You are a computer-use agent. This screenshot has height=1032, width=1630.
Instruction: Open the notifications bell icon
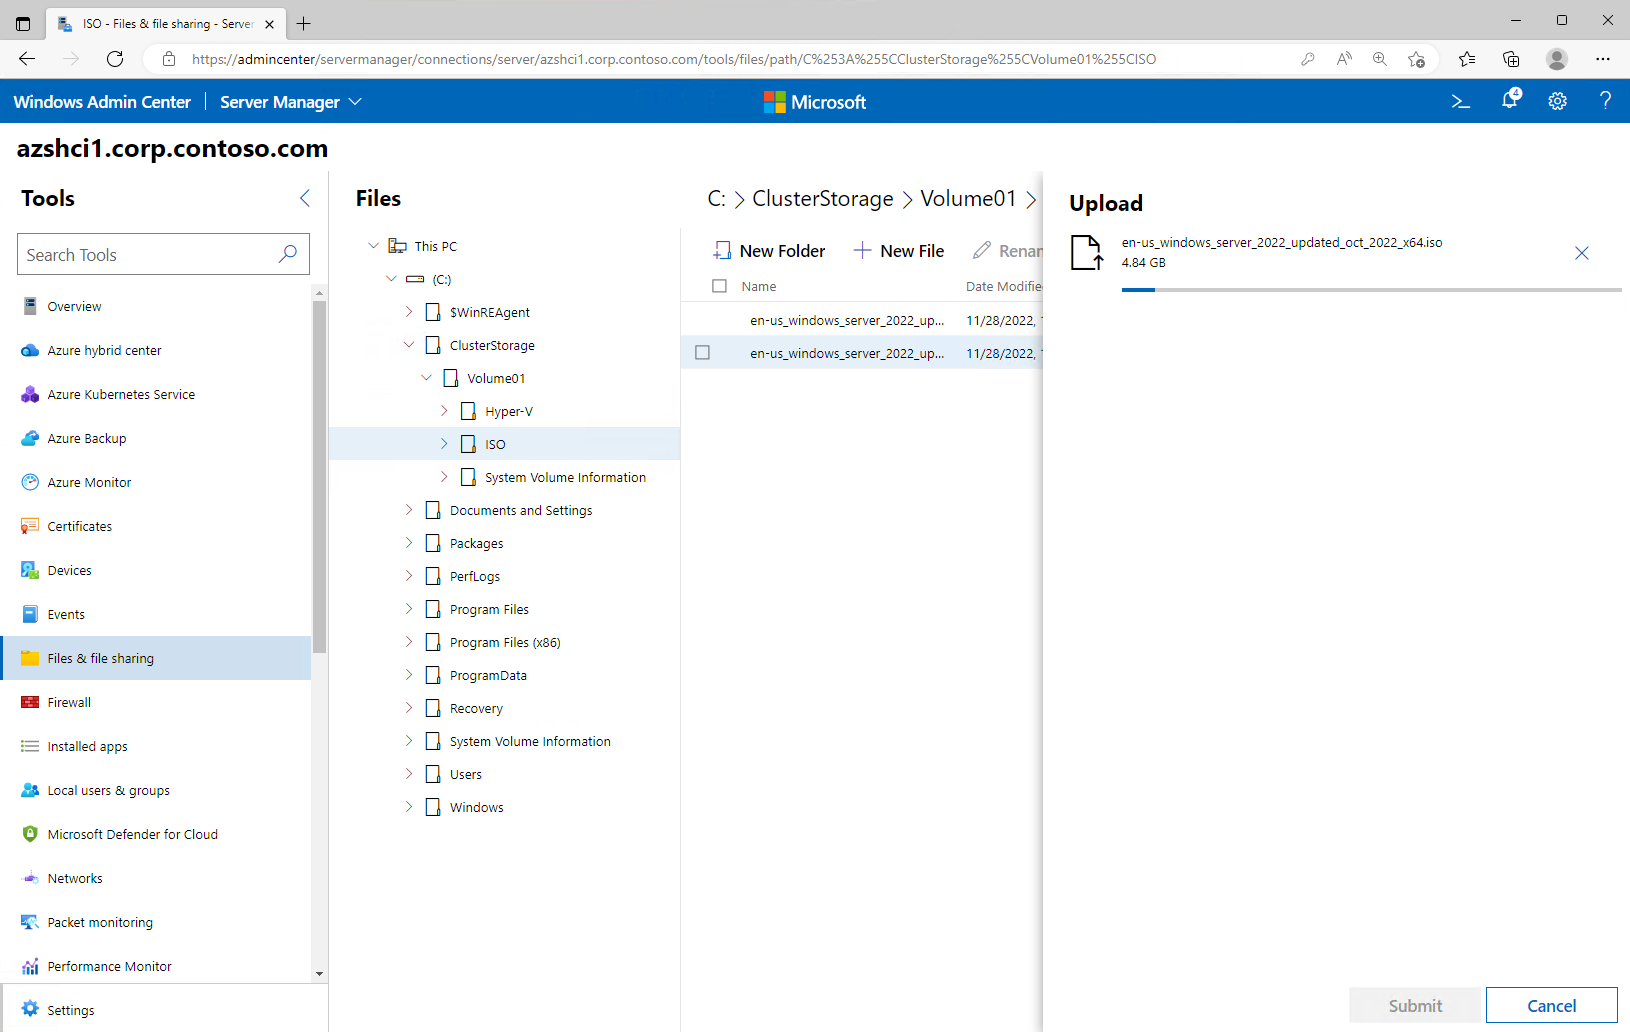(1510, 100)
